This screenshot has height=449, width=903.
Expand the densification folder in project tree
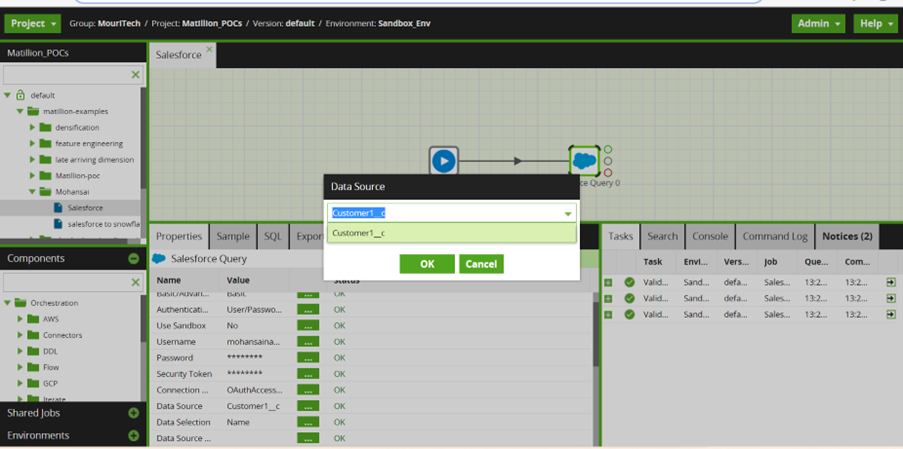pyautogui.click(x=32, y=128)
